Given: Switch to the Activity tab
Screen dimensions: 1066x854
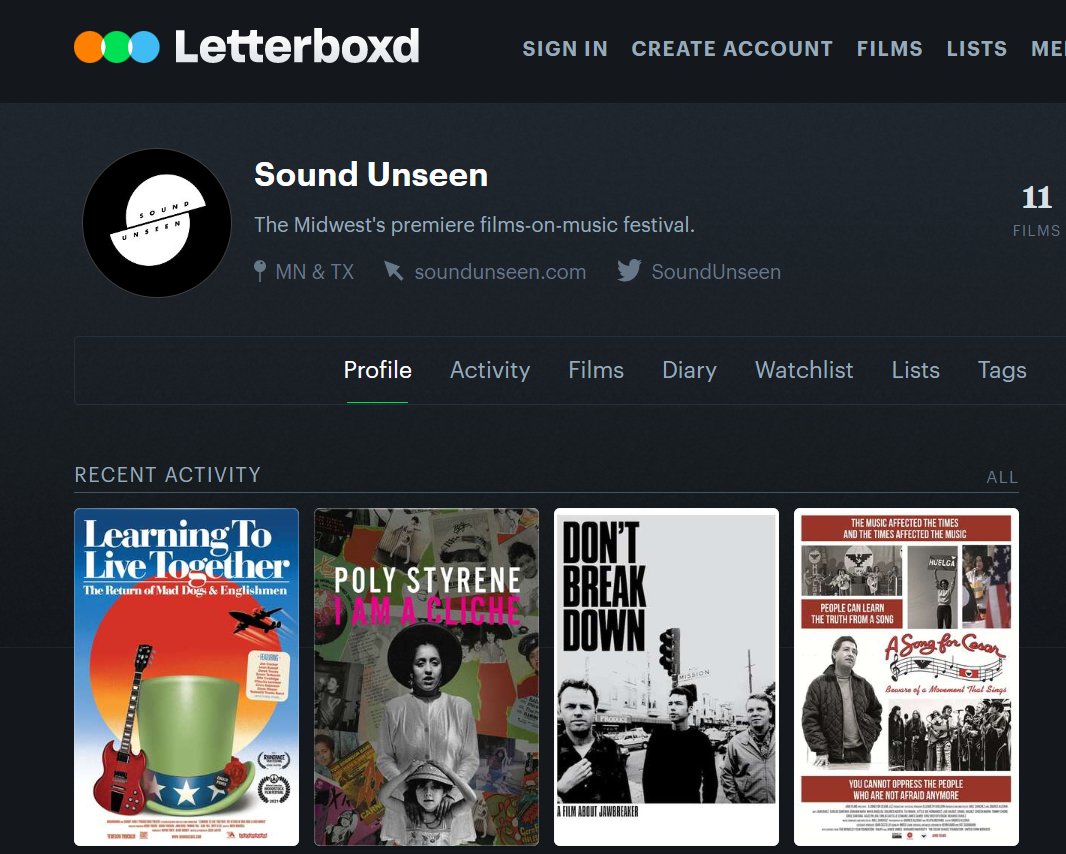Looking at the screenshot, I should (490, 370).
